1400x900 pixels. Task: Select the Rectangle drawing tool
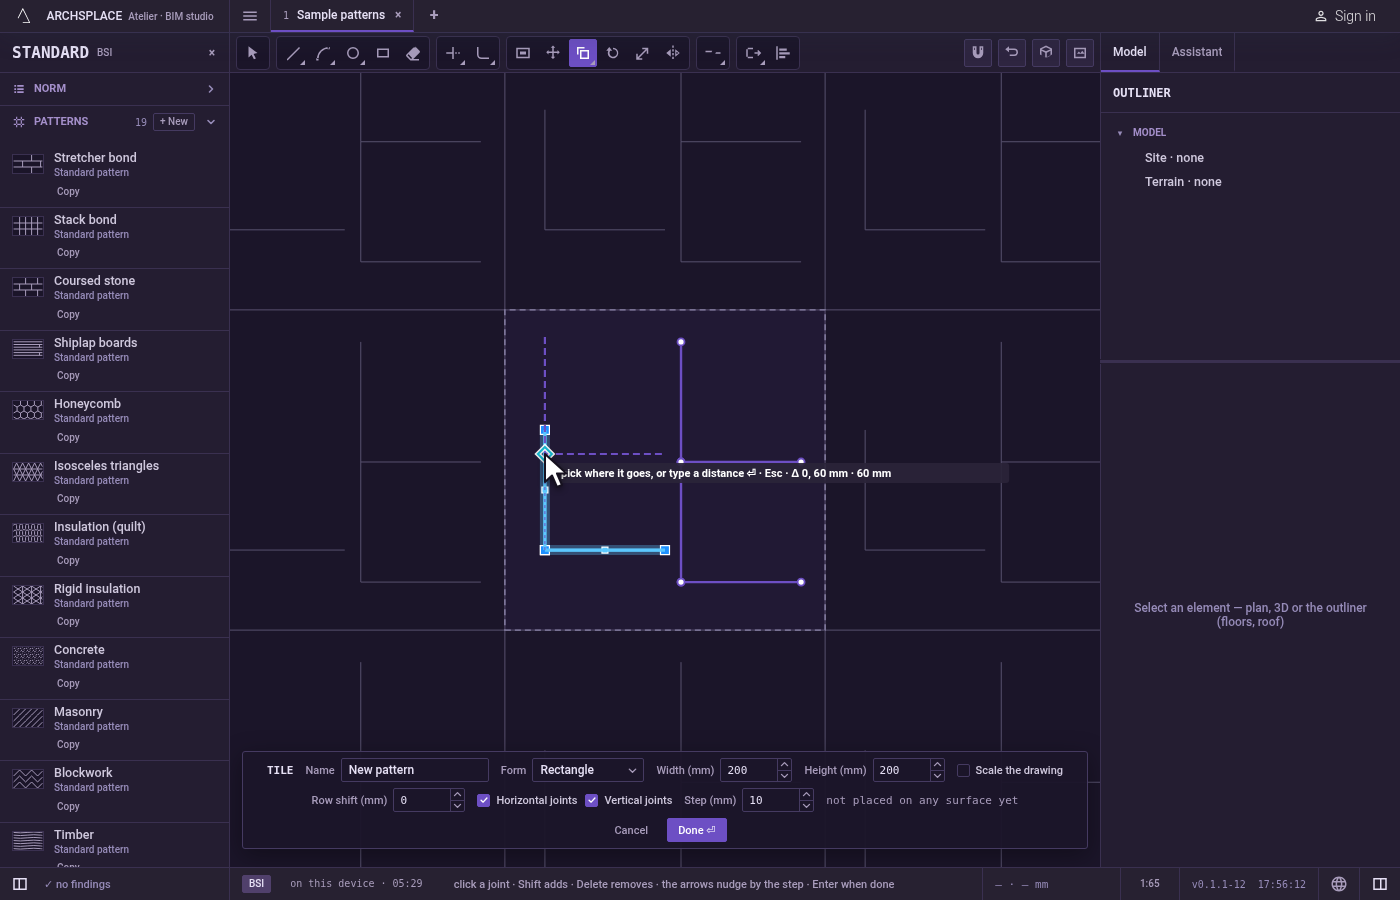tap(383, 53)
